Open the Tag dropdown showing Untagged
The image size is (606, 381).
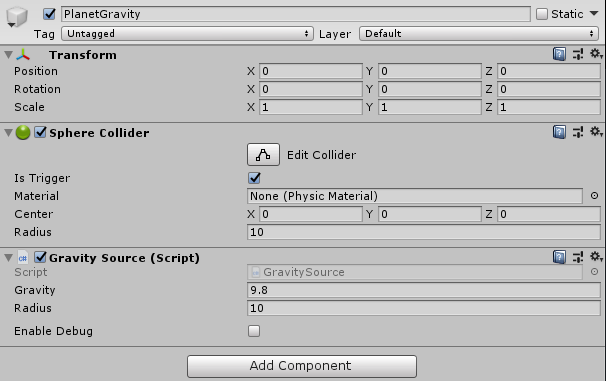click(x=187, y=34)
